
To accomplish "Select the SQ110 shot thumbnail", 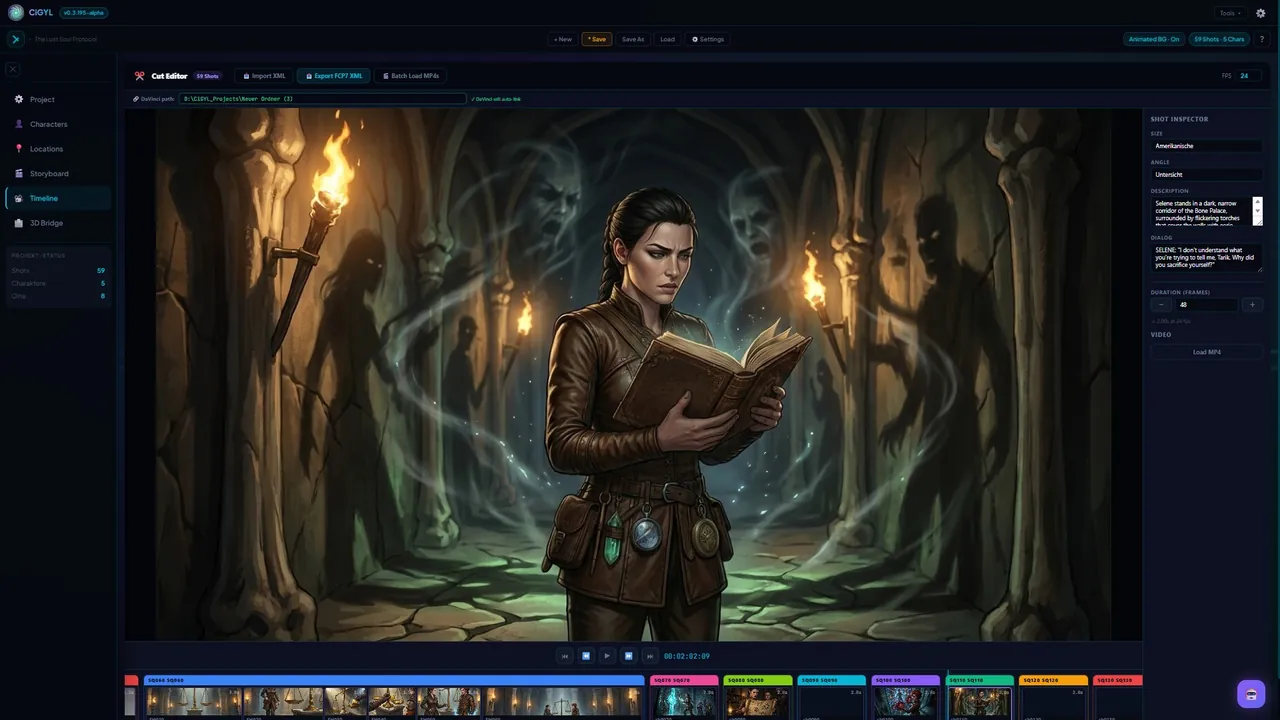I will [980, 702].
